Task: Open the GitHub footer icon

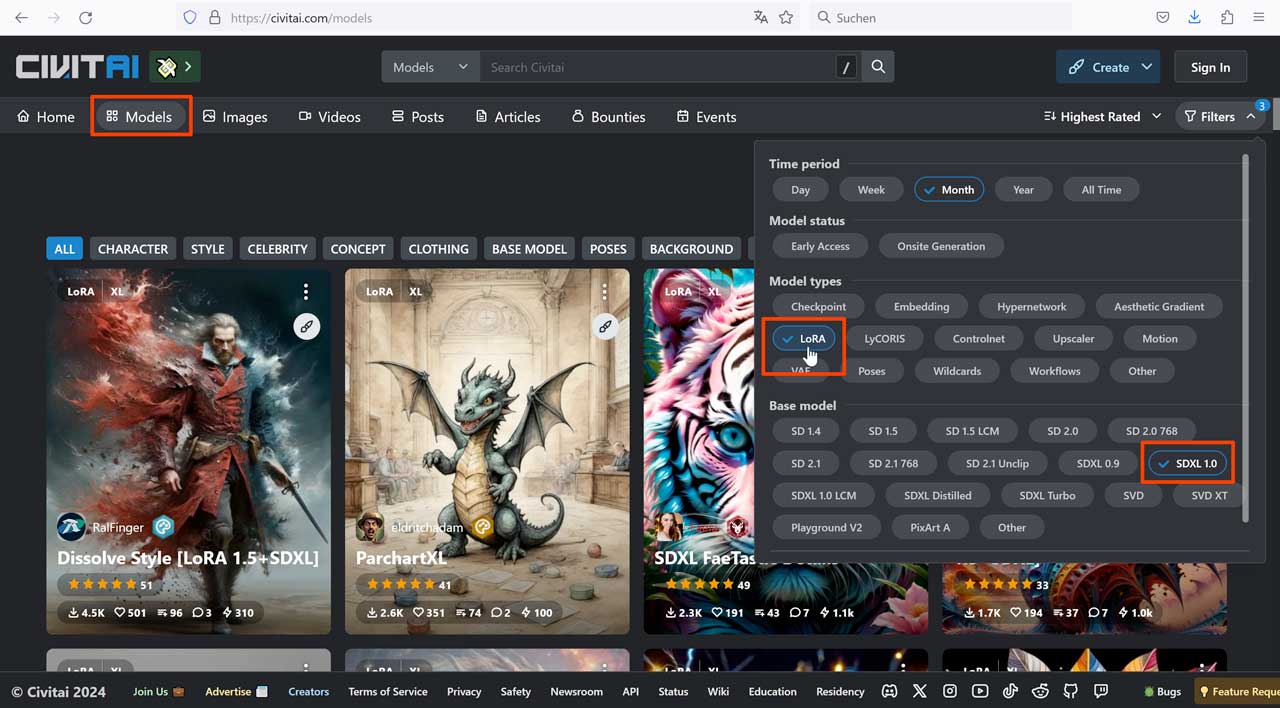Action: tap(1071, 691)
